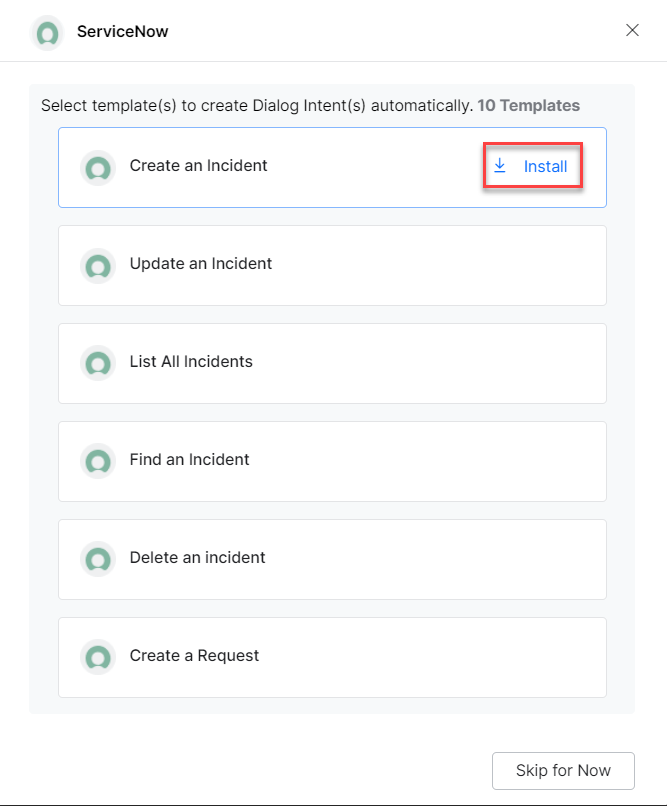
Task: Select the Find an Incident template card
Action: [x=332, y=462]
